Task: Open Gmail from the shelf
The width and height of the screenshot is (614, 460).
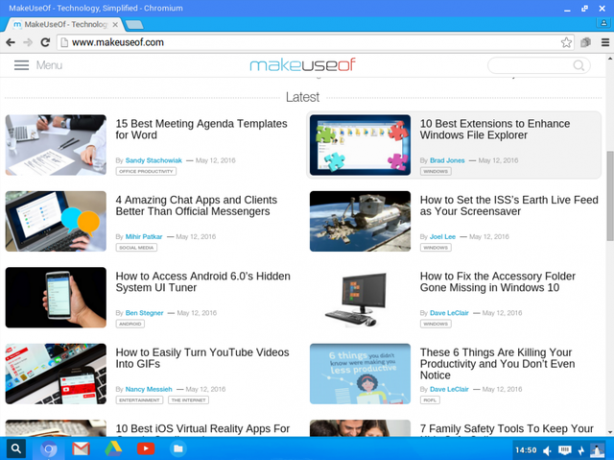Action: click(81, 449)
